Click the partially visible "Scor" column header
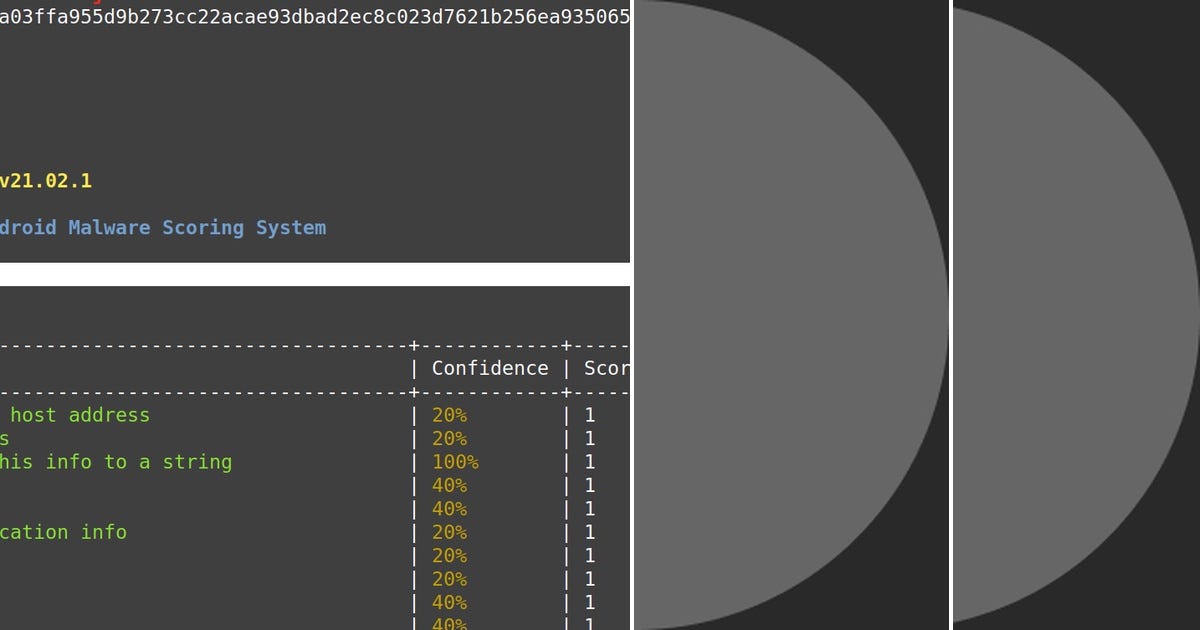1200x630 pixels. [607, 368]
